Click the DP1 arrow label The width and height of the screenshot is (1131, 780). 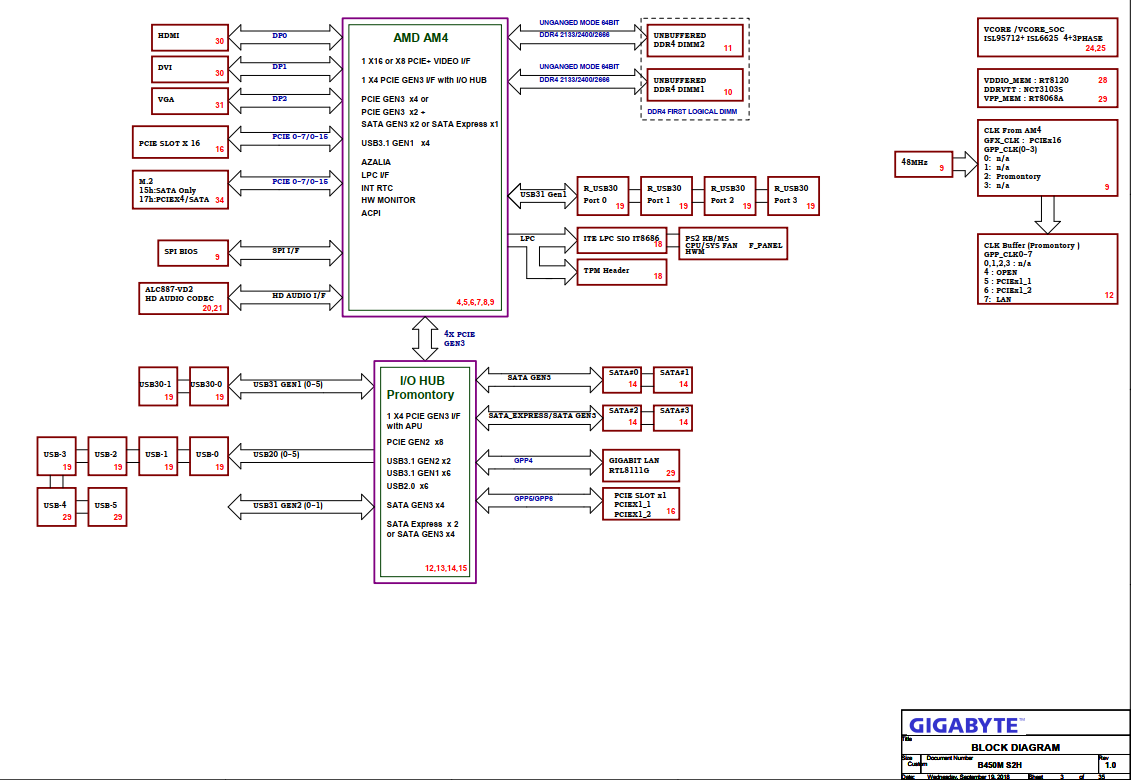[x=279, y=66]
